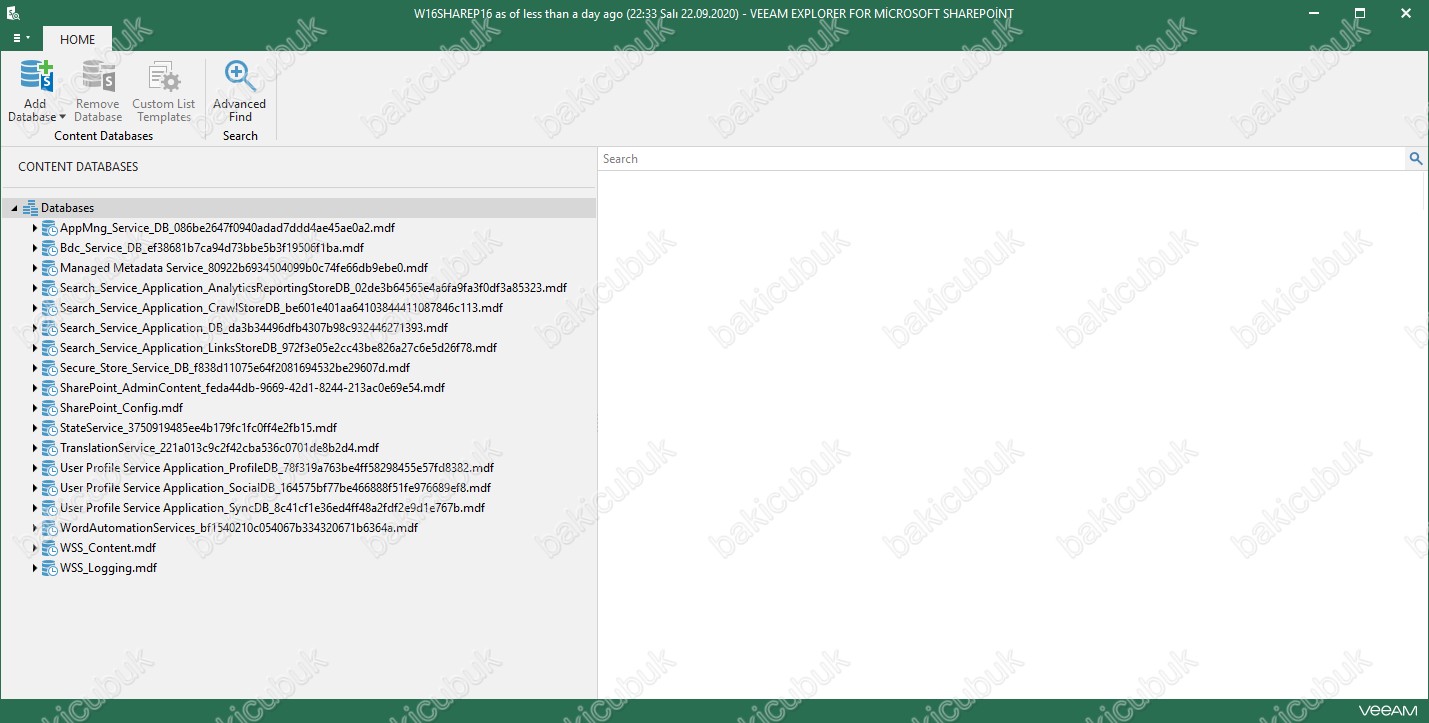Click the CrawlStoreDB database icon
Image resolution: width=1429 pixels, height=723 pixels.
click(49, 308)
